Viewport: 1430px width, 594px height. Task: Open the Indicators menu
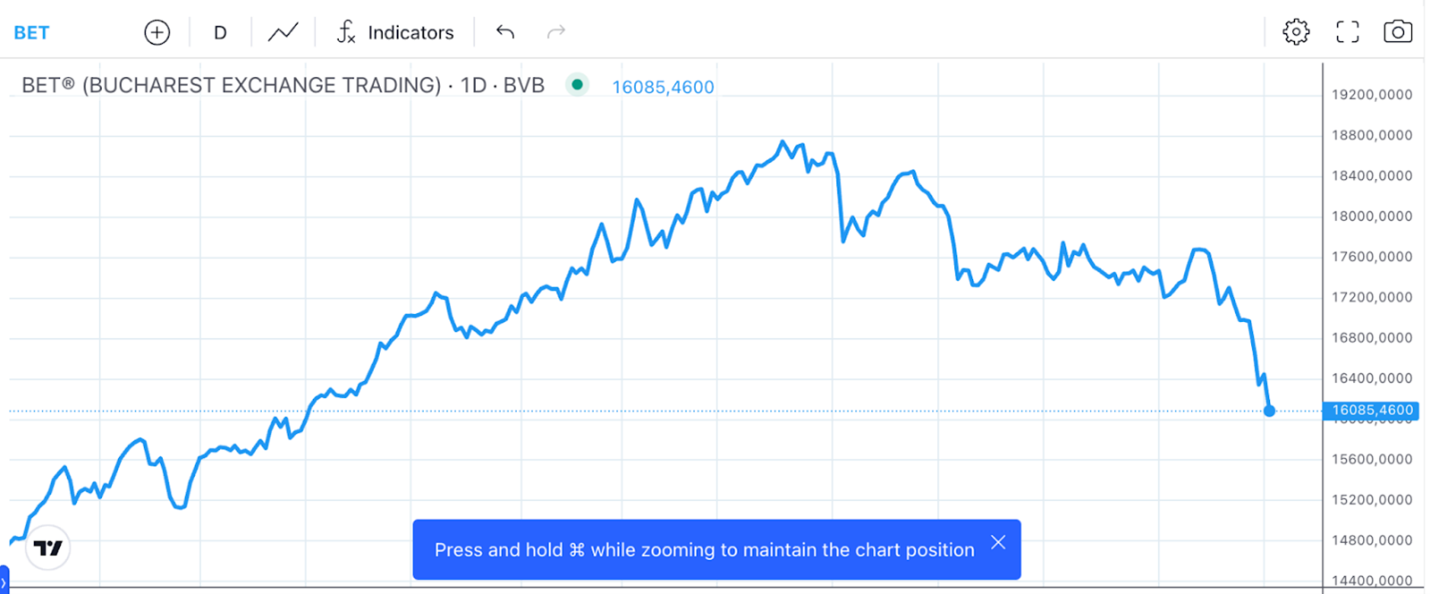[x=410, y=32]
